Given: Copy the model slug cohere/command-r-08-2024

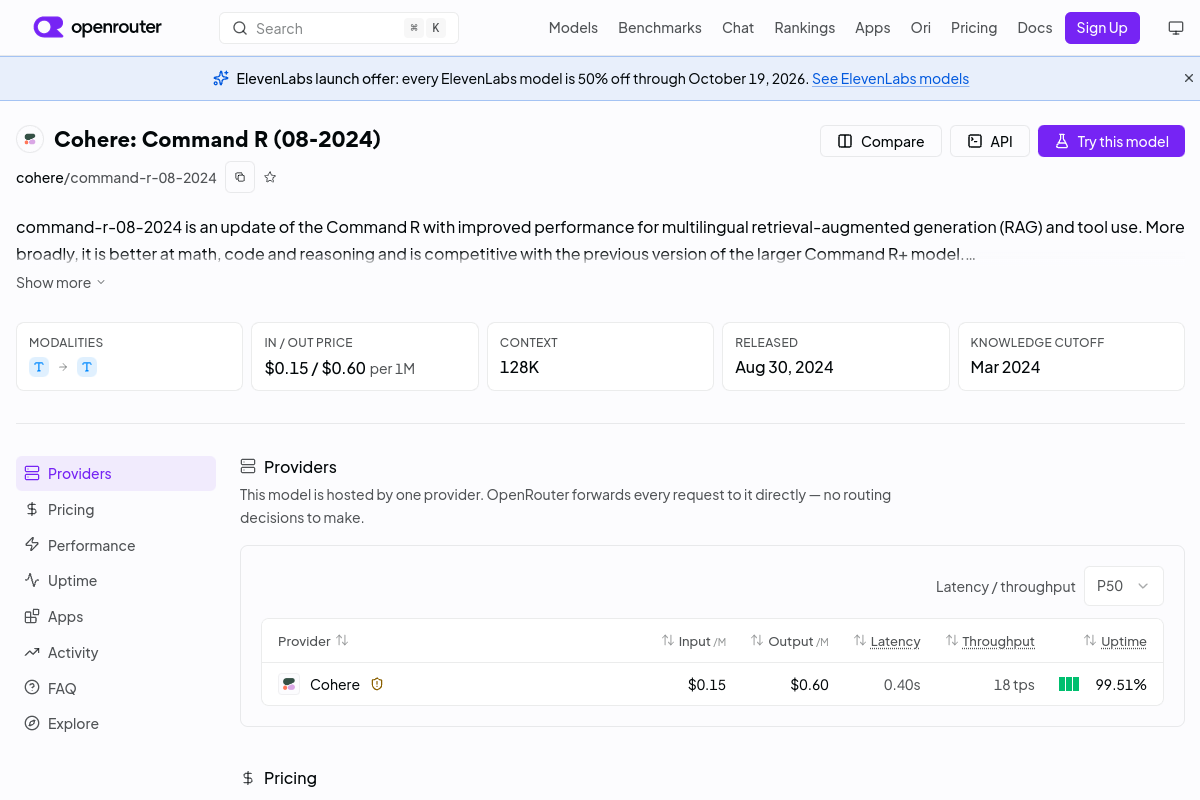Looking at the screenshot, I should (240, 177).
